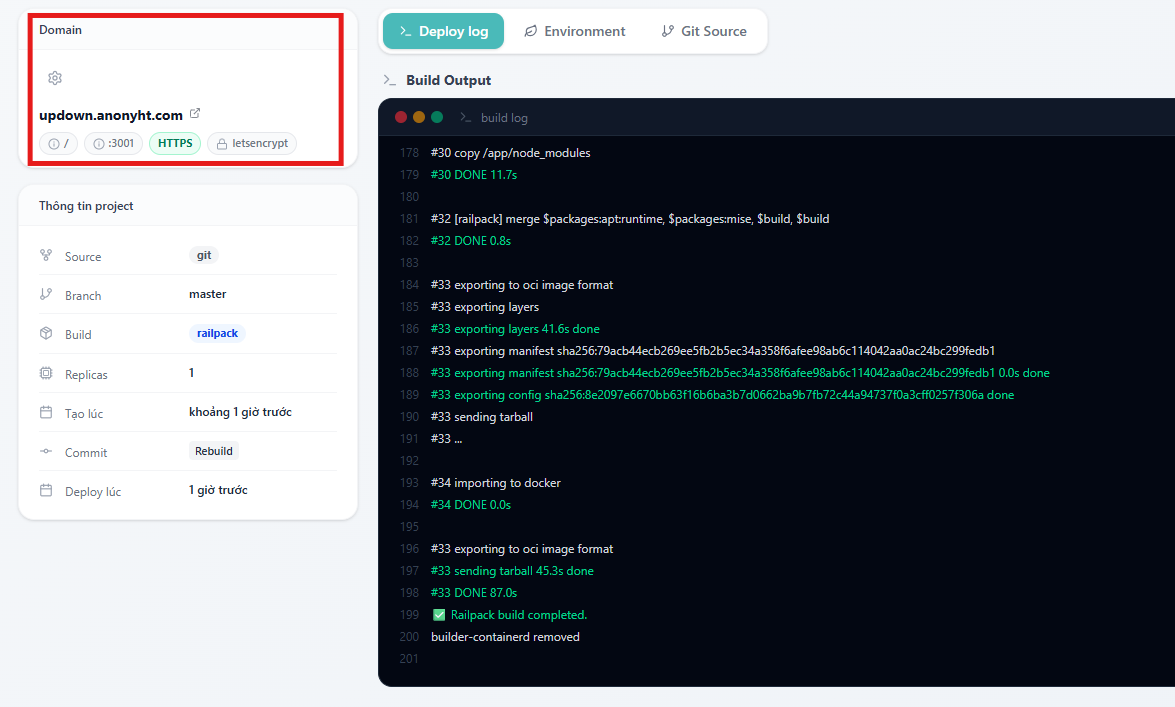1175x707 pixels.
Task: Click log line 189 exporting config sha256
Action: pos(722,395)
